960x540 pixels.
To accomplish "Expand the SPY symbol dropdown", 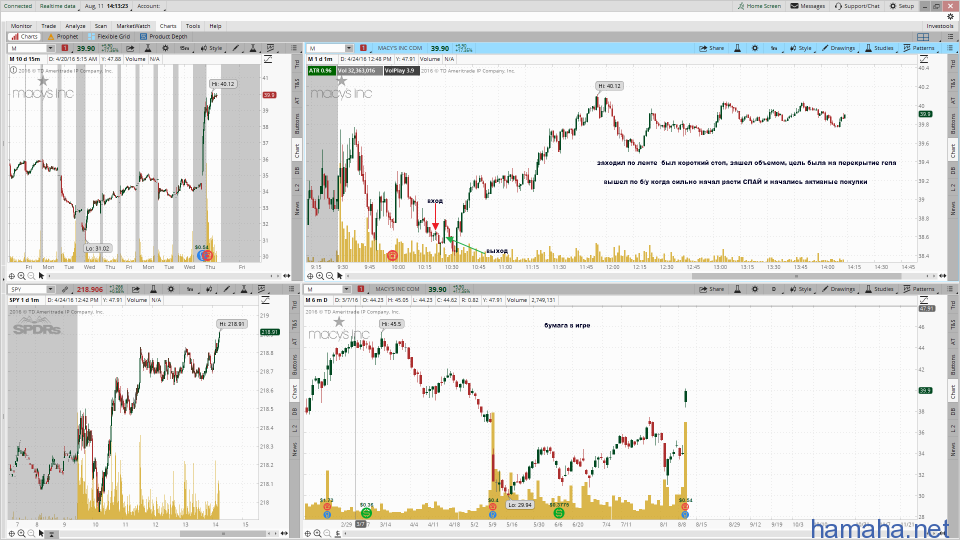I will click(50, 289).
